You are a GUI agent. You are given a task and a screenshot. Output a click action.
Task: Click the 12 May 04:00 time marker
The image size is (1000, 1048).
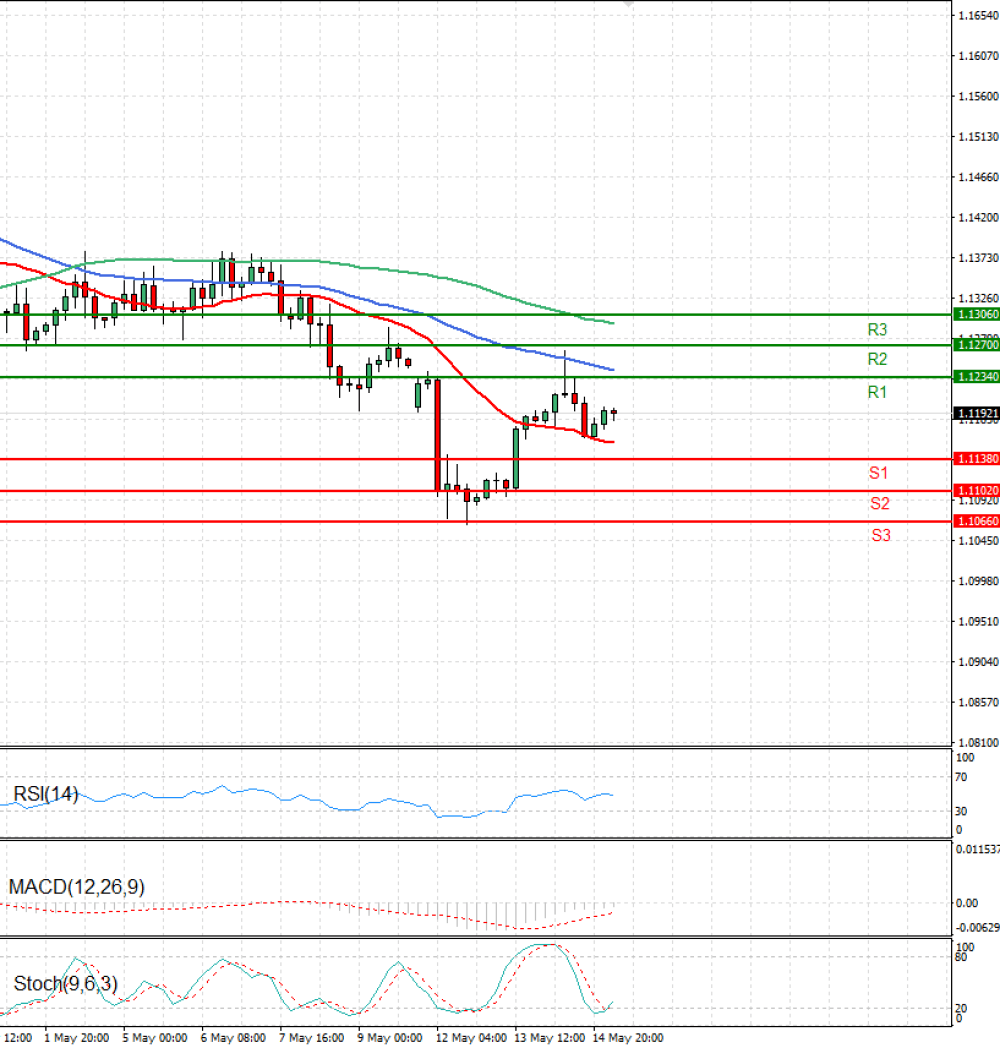[x=471, y=1038]
